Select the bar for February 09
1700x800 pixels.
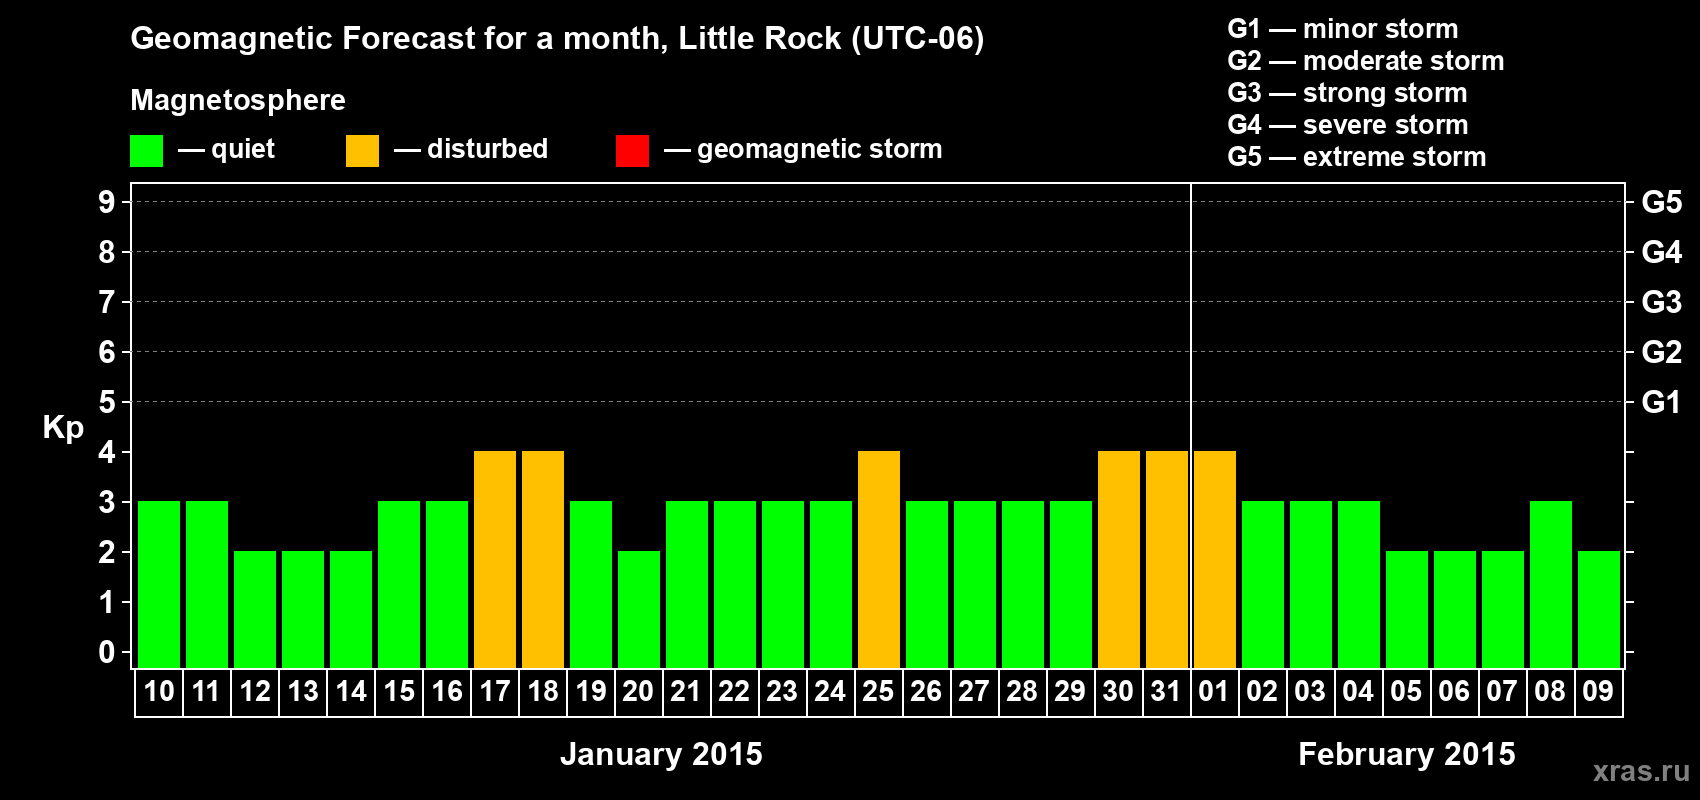(1599, 609)
